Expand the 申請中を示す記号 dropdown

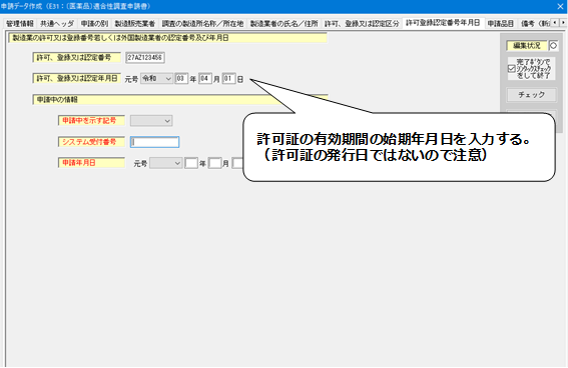tap(151, 121)
